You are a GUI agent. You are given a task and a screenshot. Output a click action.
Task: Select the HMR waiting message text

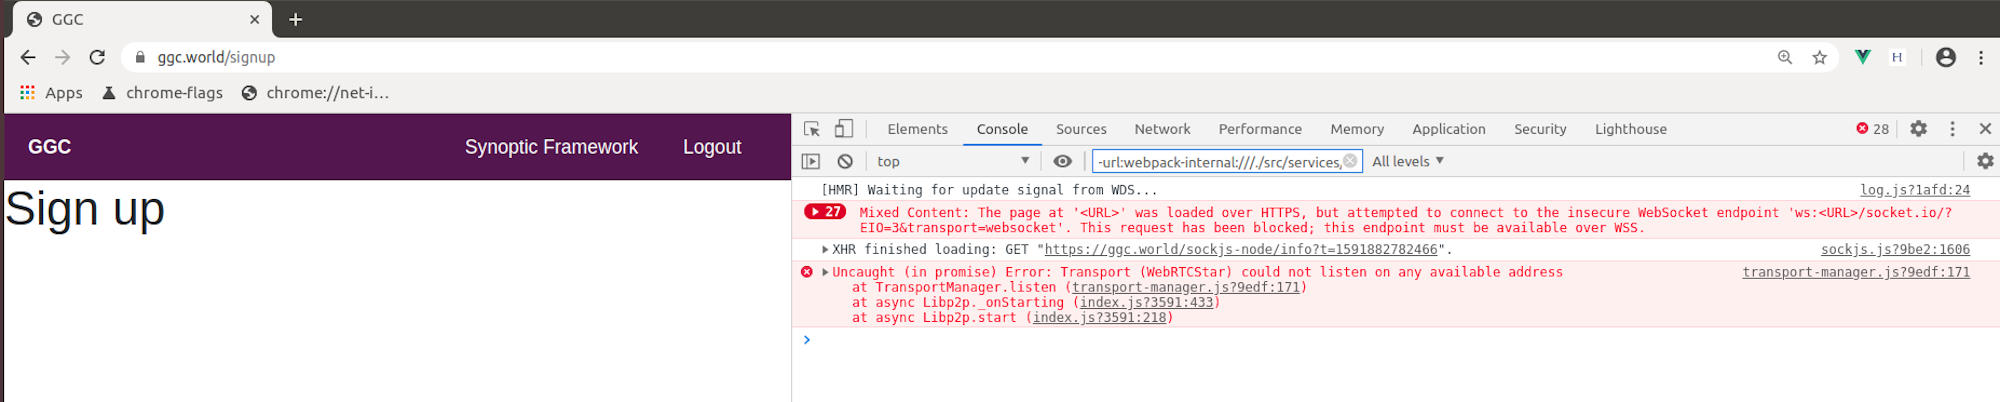[989, 190]
